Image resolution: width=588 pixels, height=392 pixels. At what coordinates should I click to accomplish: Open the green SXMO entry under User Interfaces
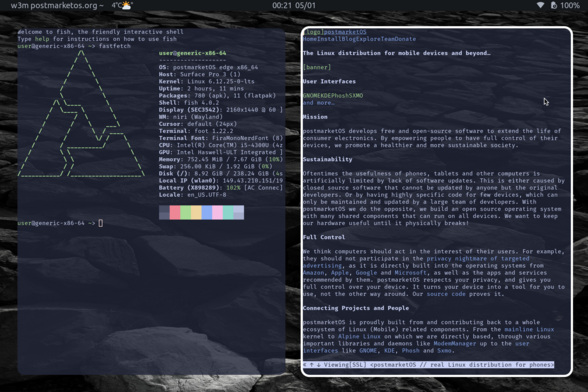tap(356, 96)
